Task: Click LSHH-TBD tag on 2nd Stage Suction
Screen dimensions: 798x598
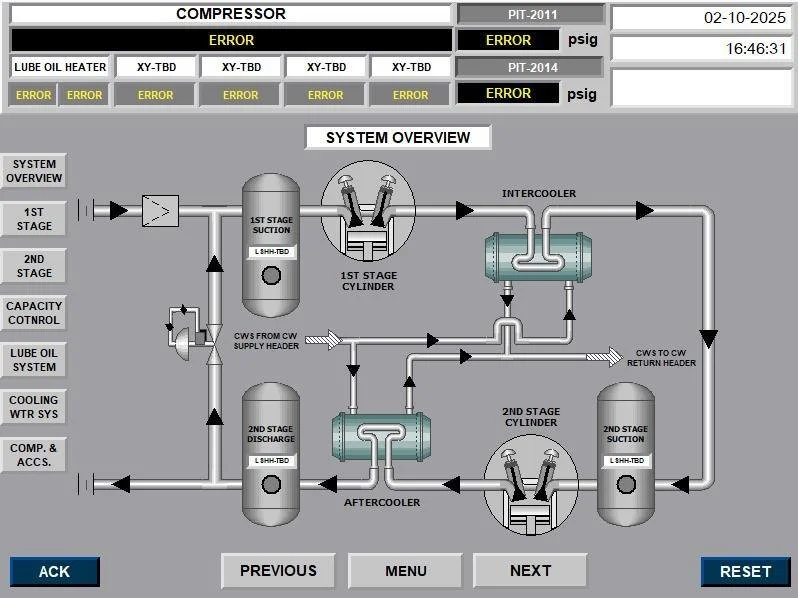Action: point(626,461)
